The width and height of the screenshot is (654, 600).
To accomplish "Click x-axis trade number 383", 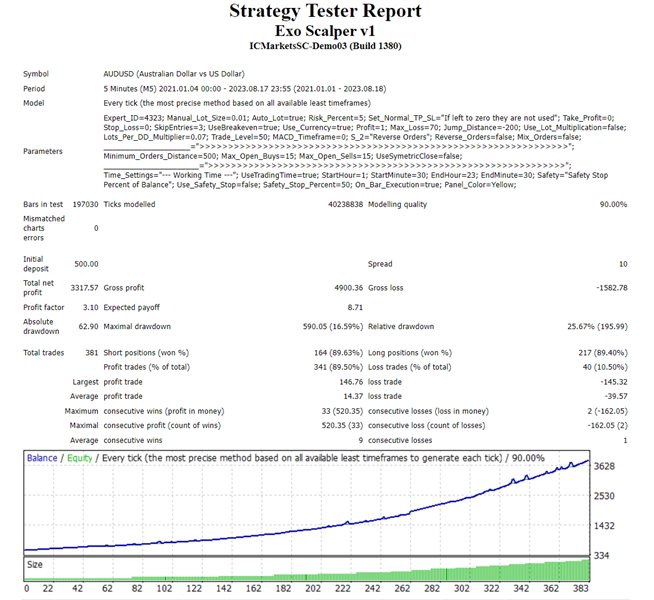I will click(x=581, y=588).
